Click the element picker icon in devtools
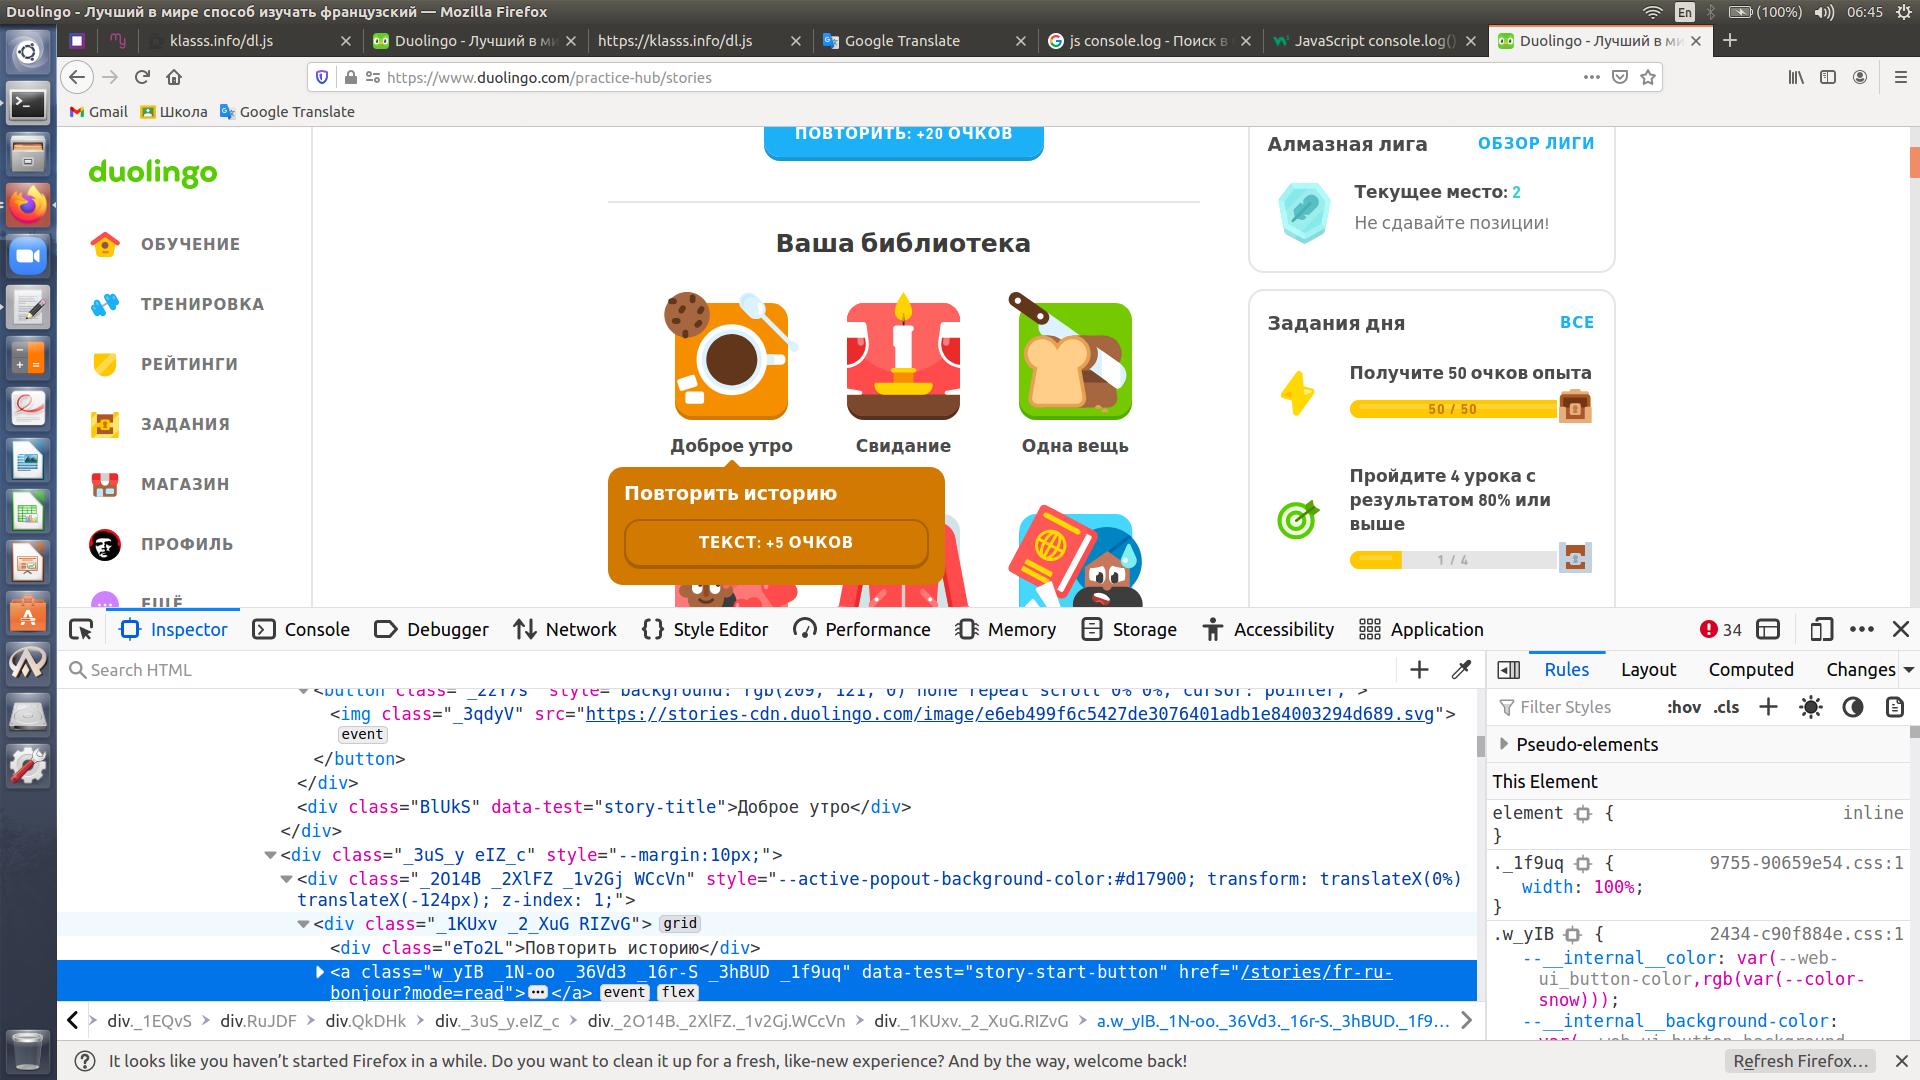This screenshot has height=1080, width=1920. pyautogui.click(x=81, y=629)
